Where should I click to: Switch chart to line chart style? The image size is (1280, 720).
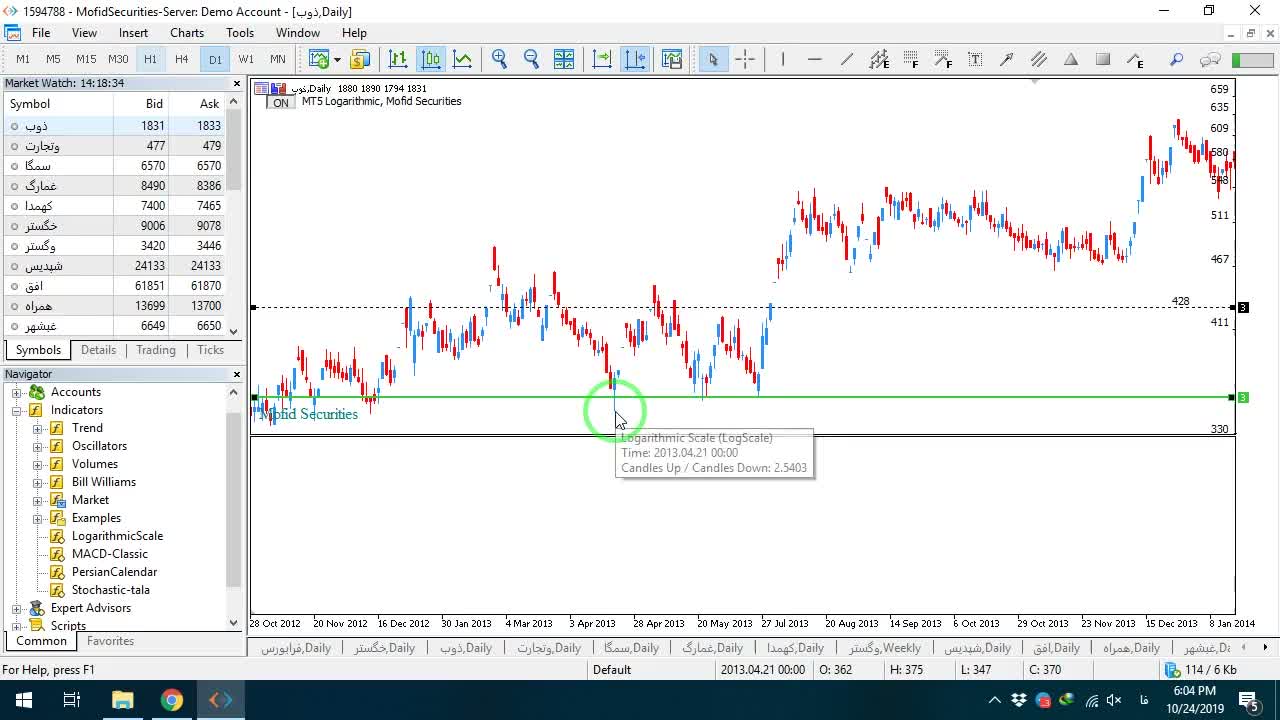[463, 59]
